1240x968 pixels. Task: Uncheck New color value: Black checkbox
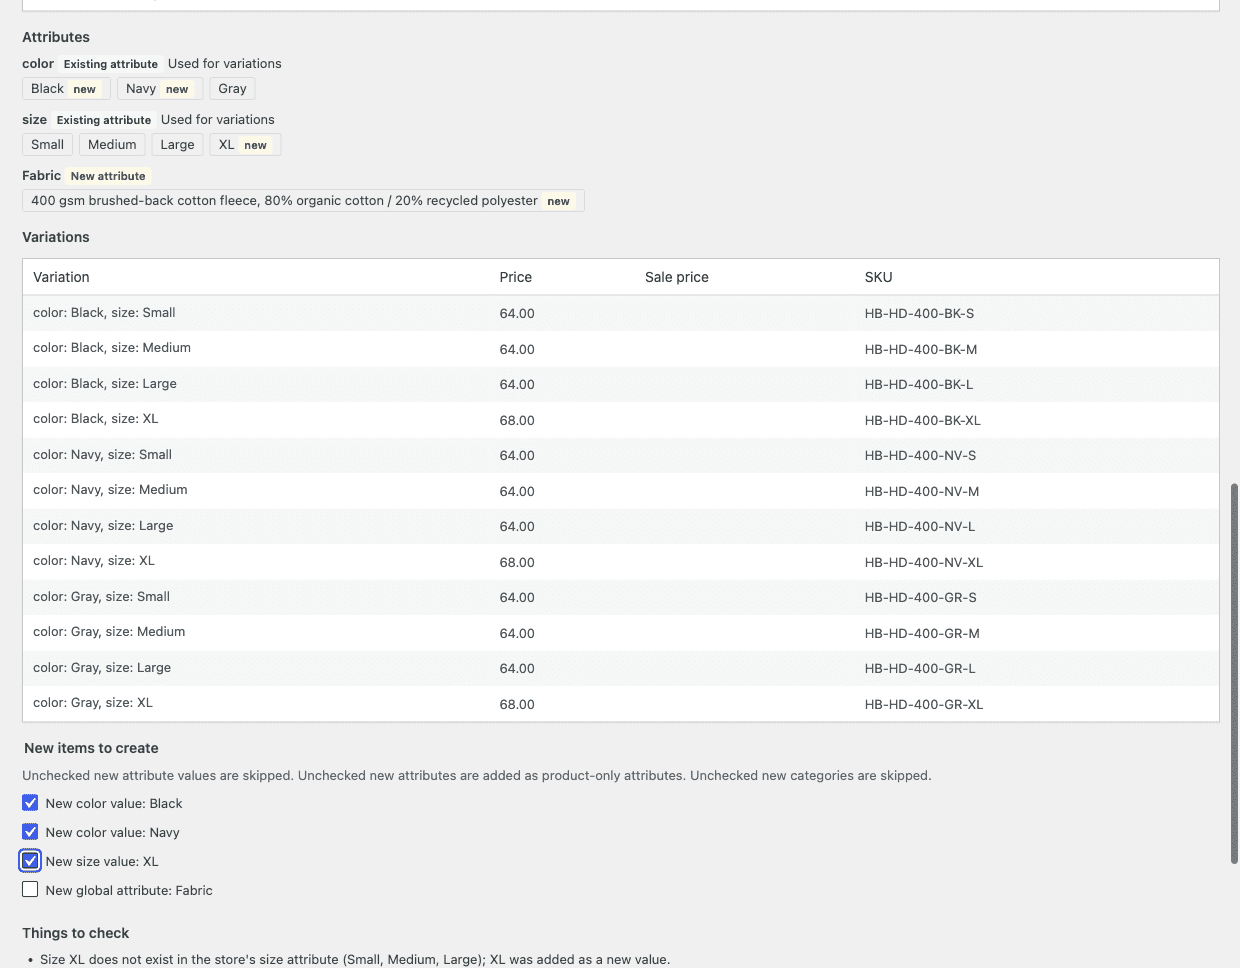click(x=30, y=803)
